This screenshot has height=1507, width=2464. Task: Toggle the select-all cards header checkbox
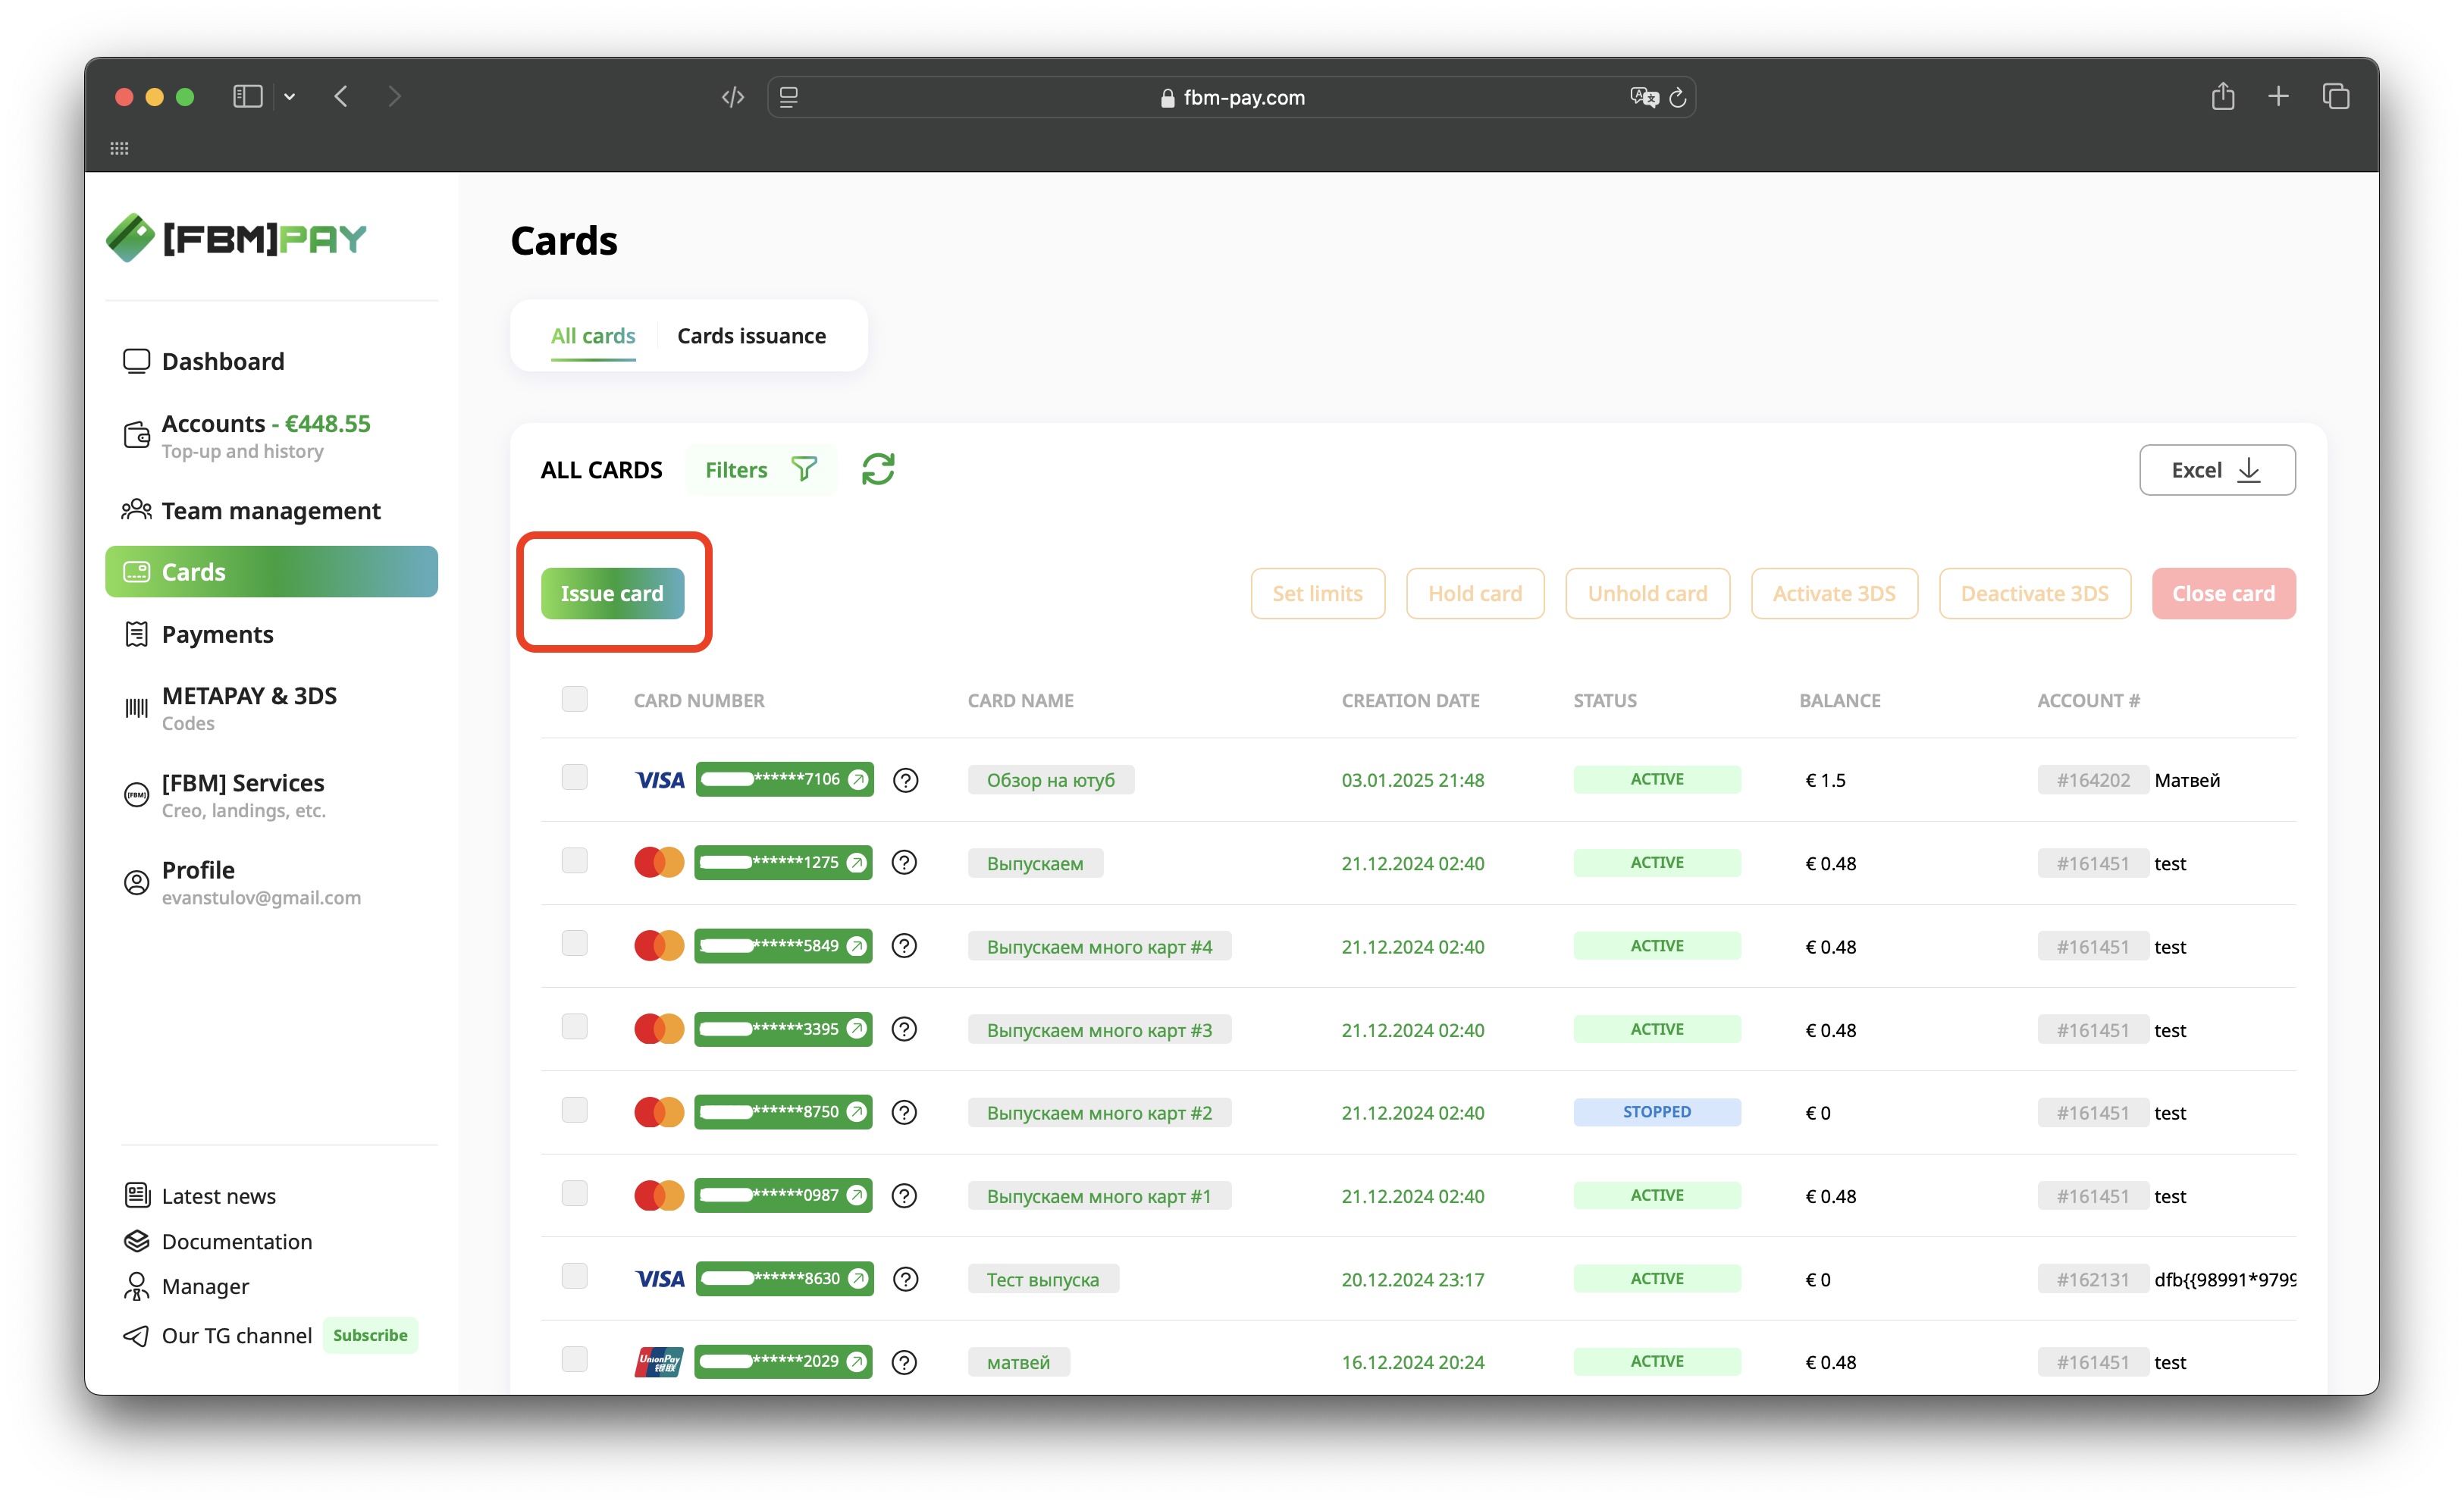pyautogui.click(x=574, y=698)
